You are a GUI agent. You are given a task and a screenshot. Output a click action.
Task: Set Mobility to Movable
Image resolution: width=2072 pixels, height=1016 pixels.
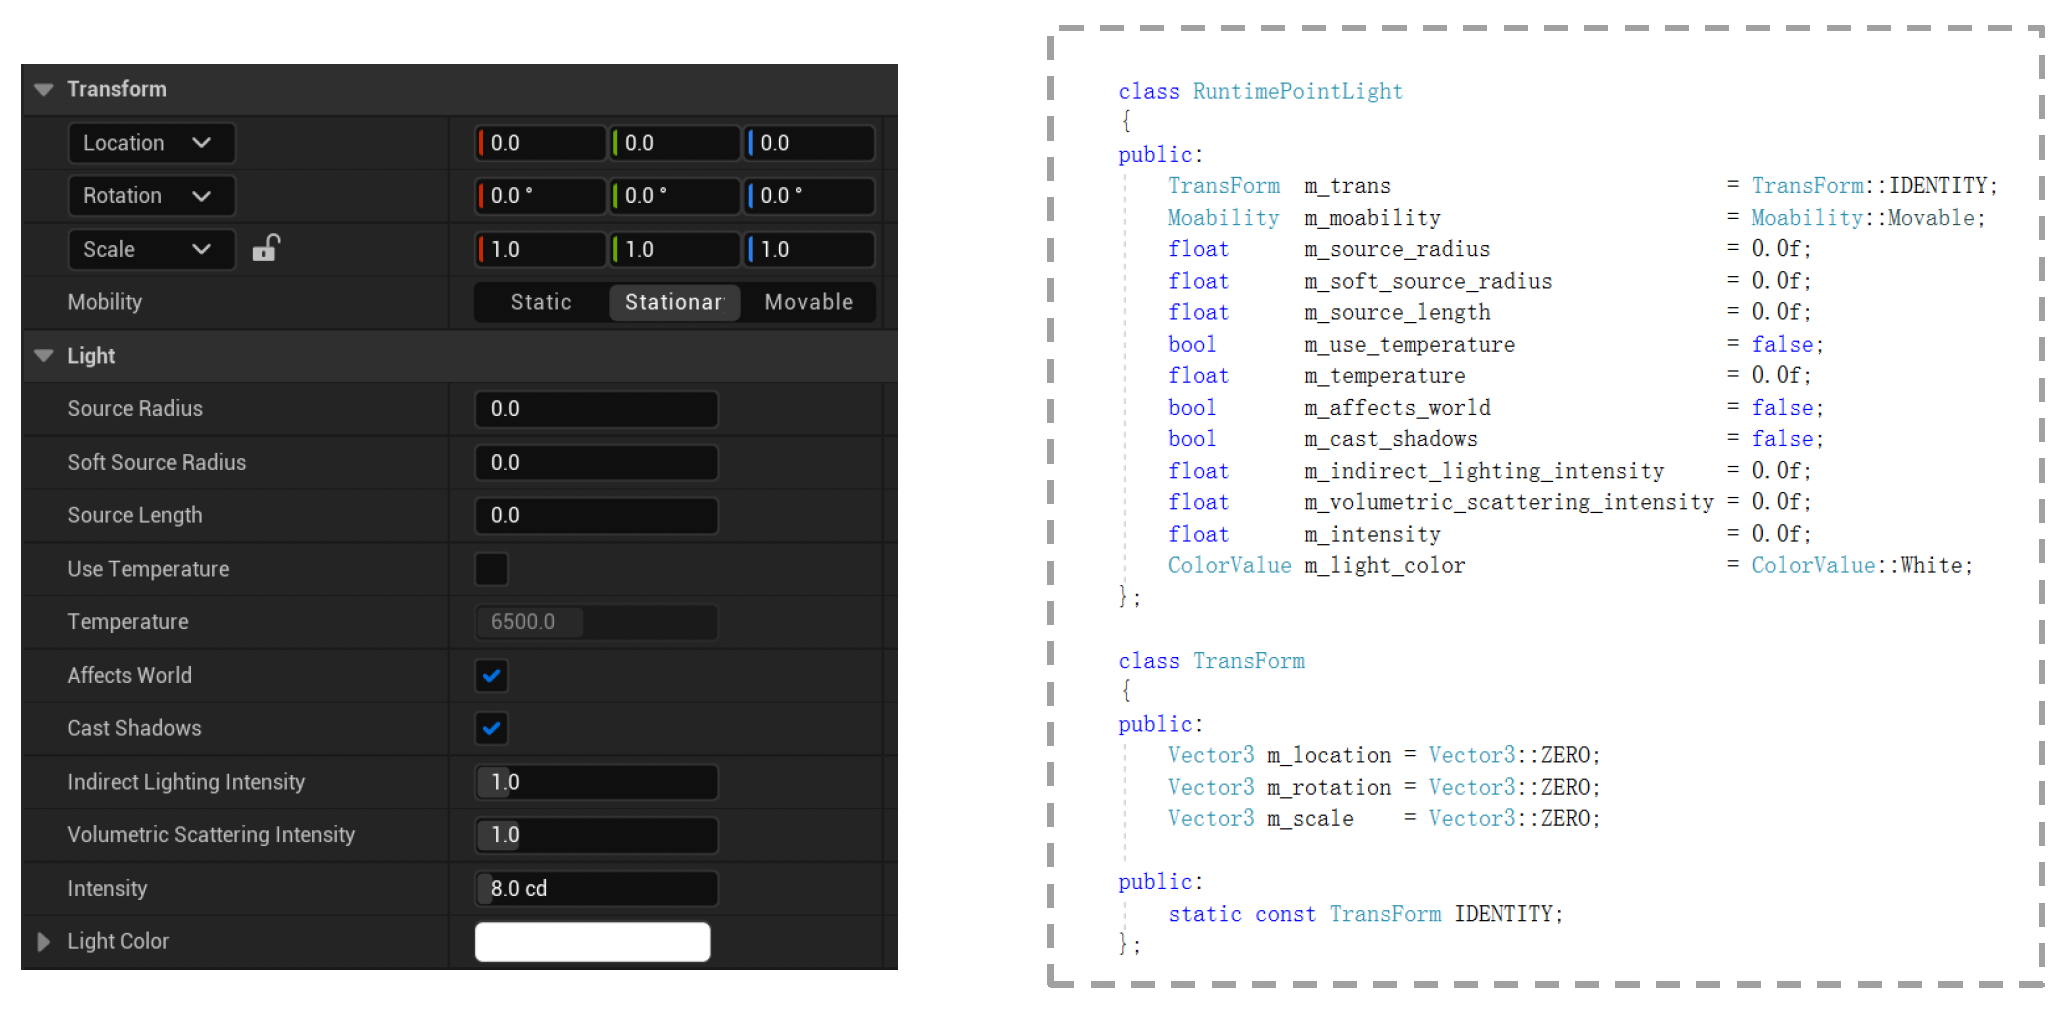pyautogui.click(x=808, y=302)
